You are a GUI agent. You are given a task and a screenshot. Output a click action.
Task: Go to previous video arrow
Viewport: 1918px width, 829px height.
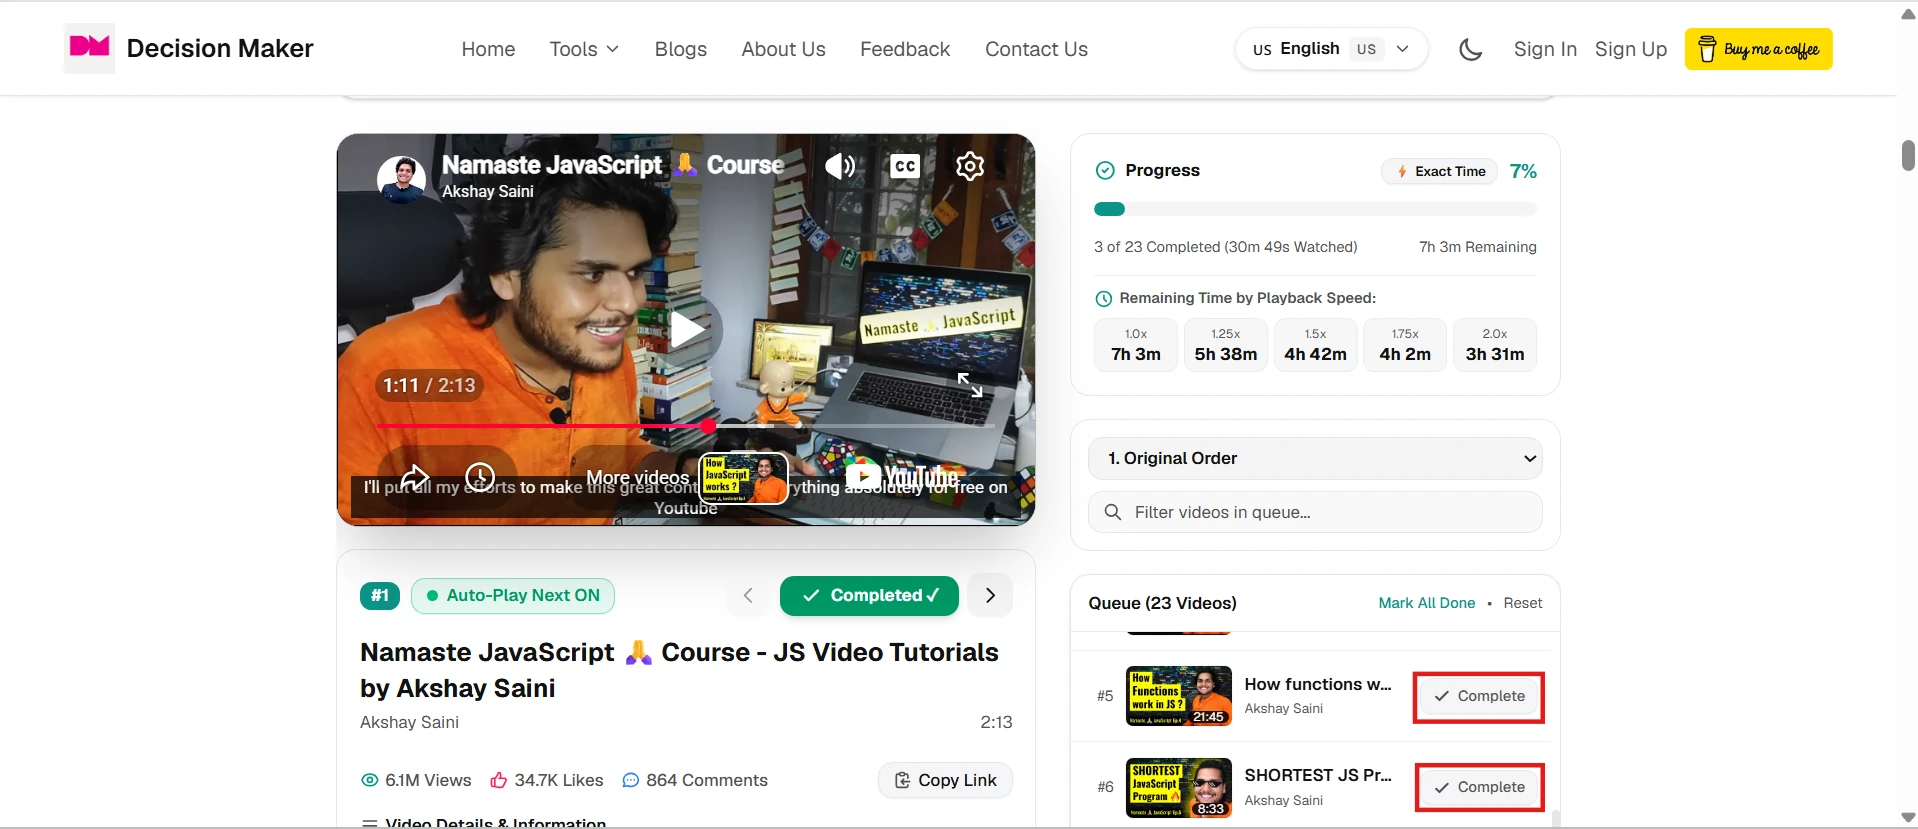[x=748, y=595]
